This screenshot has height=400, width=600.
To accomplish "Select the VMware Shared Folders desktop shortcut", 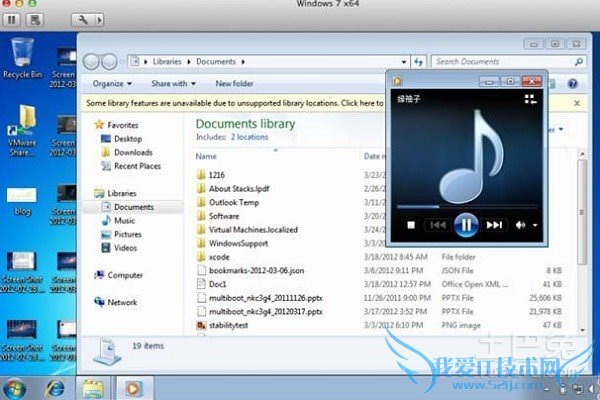I will point(21,130).
